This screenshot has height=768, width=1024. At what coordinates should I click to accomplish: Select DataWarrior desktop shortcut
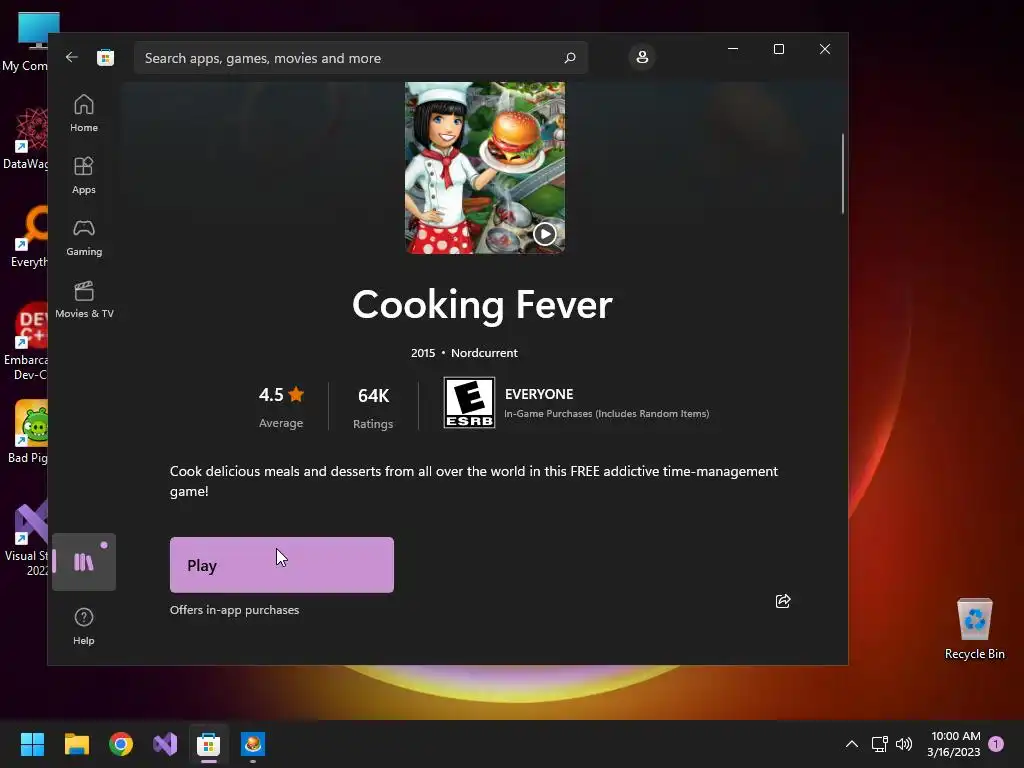[26, 139]
